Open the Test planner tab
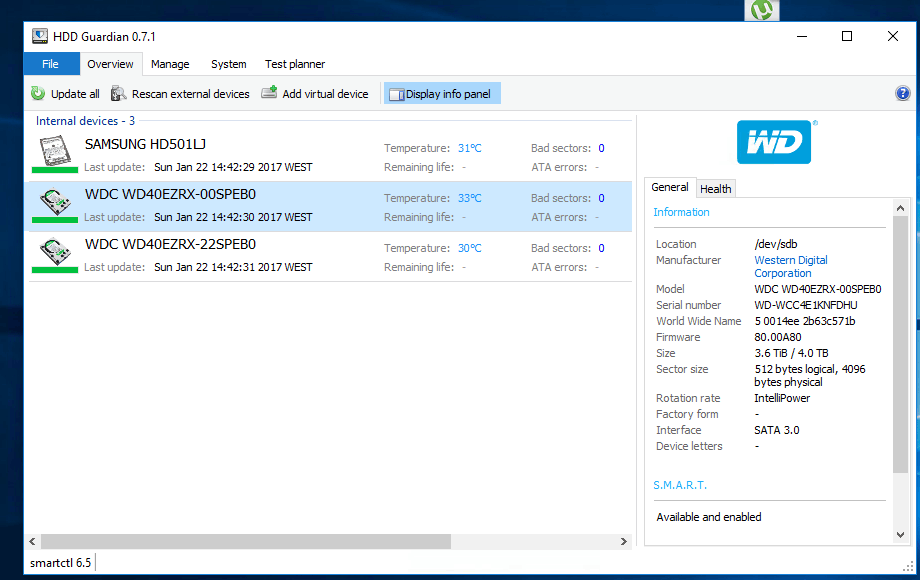 295,64
